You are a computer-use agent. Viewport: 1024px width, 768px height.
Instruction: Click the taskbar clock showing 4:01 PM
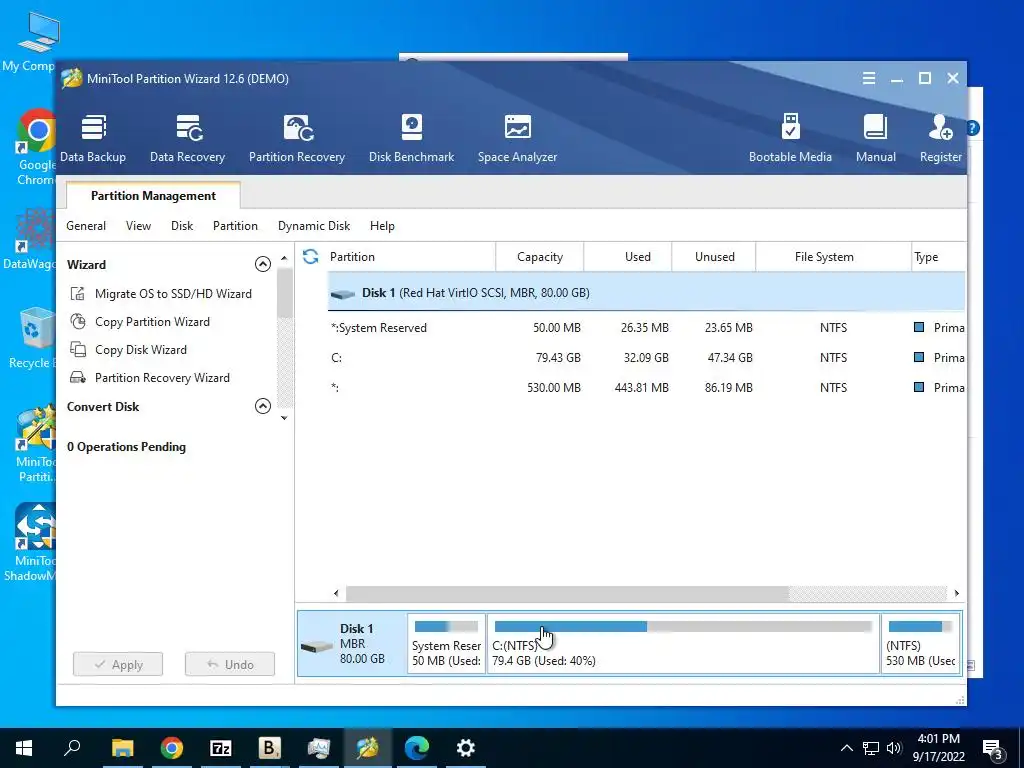(x=938, y=748)
